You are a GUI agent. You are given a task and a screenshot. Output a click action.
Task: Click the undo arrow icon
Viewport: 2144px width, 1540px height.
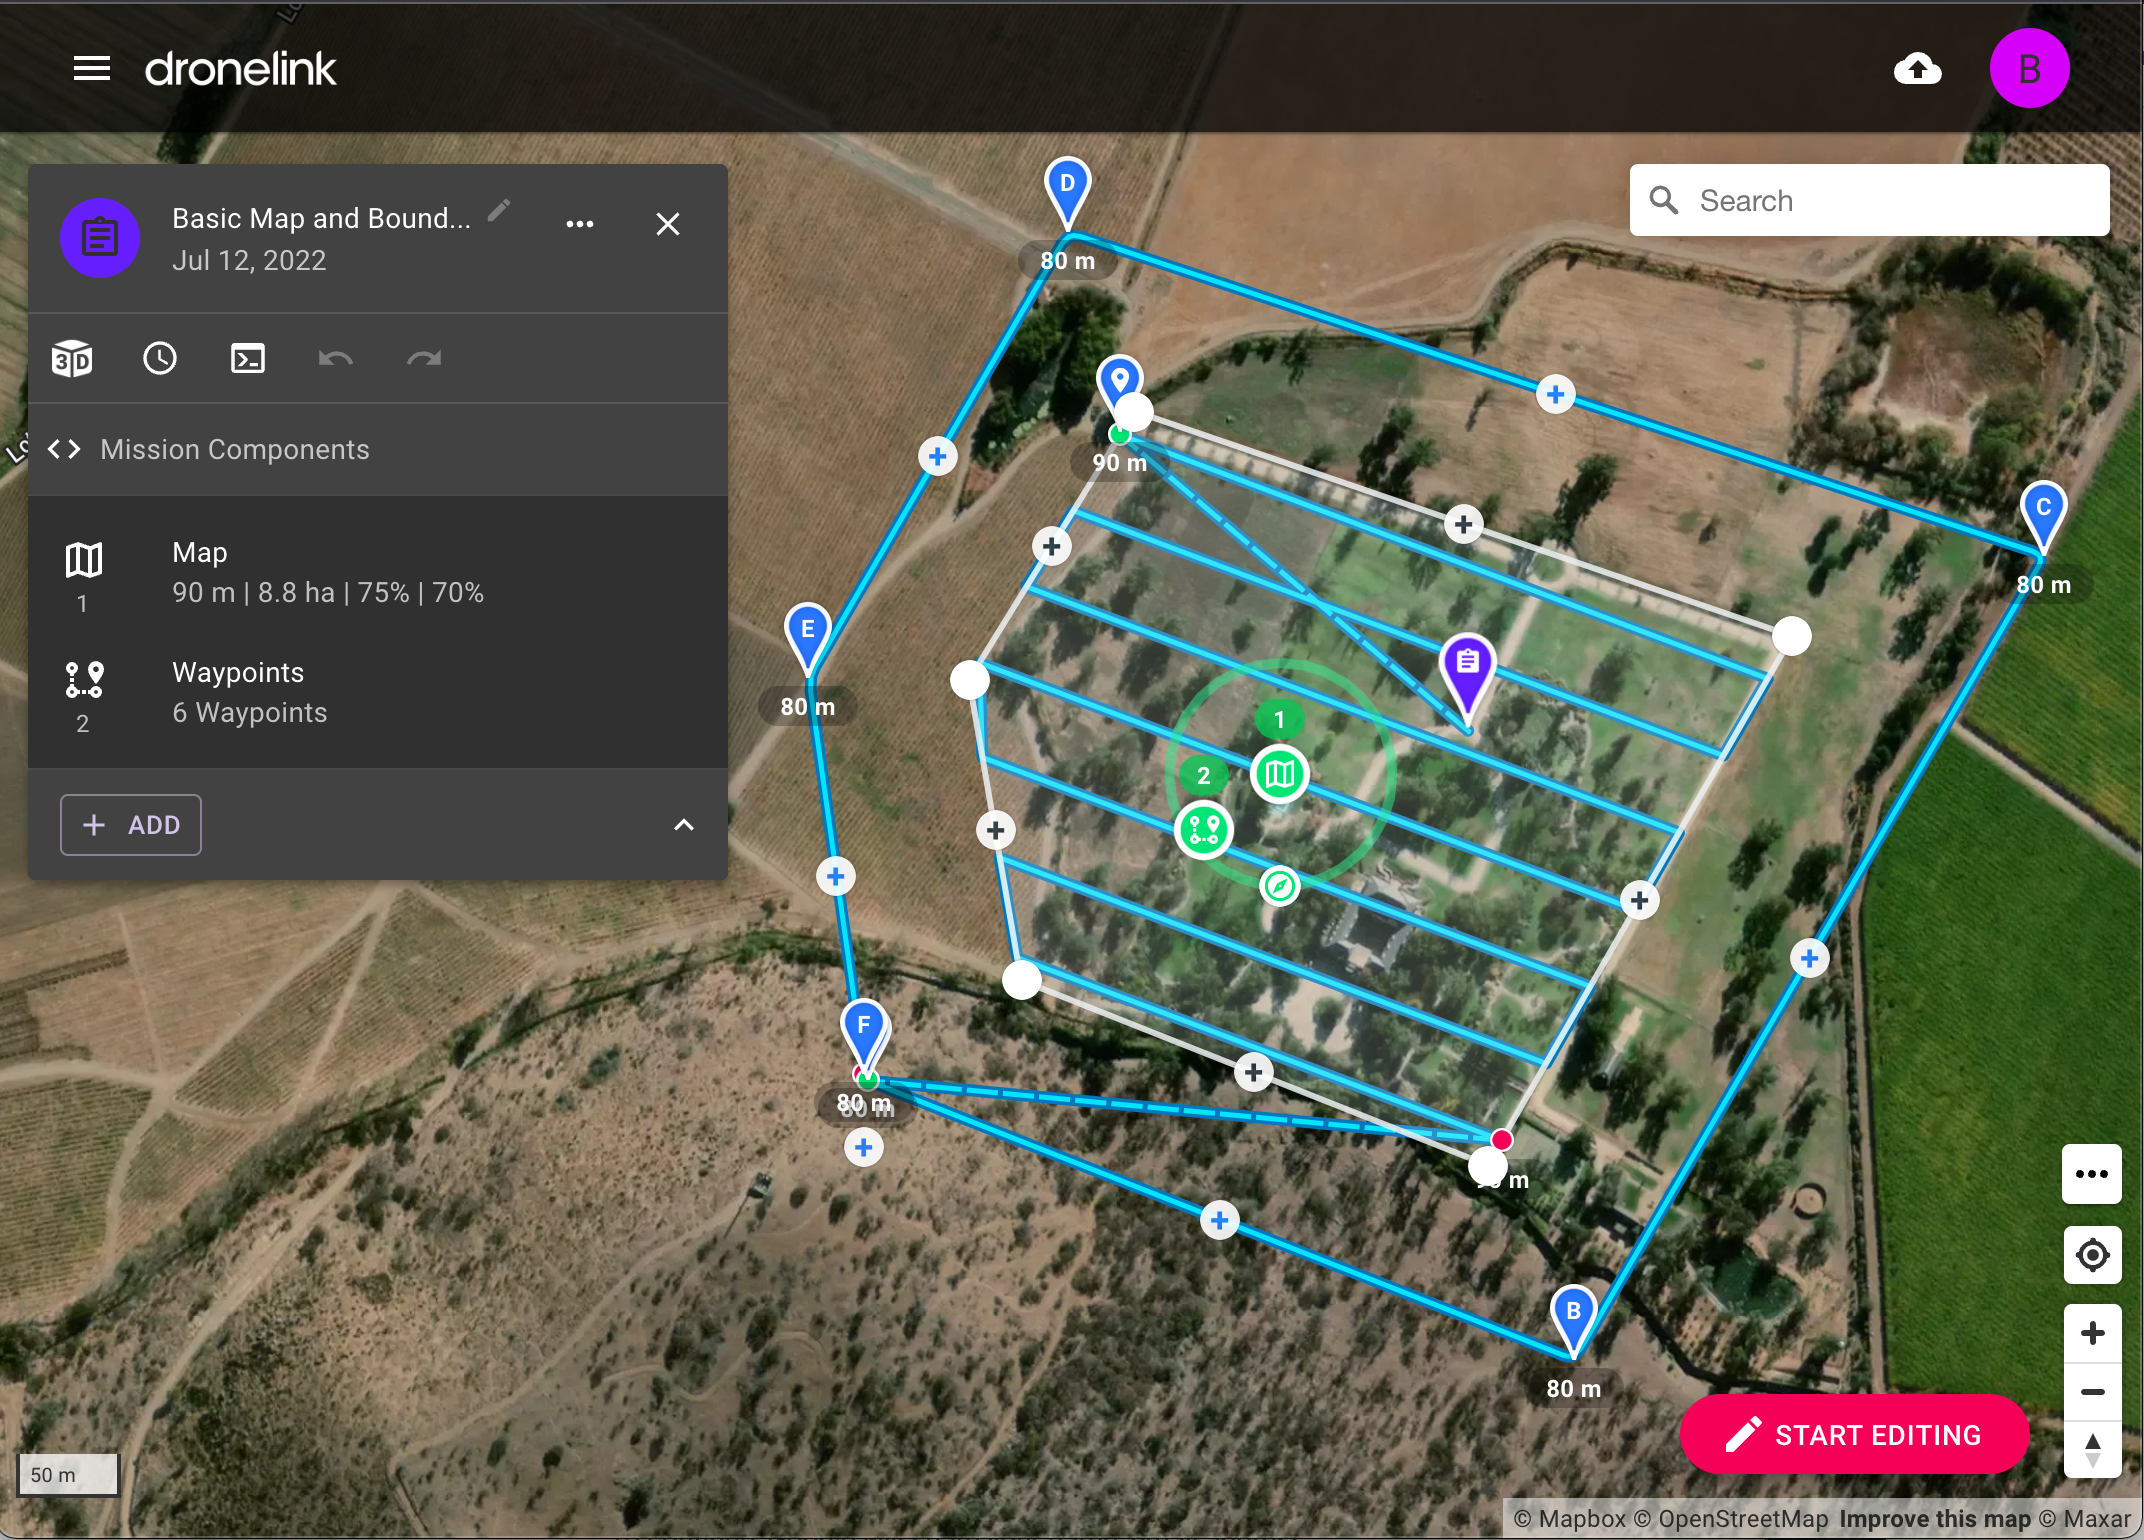(335, 358)
